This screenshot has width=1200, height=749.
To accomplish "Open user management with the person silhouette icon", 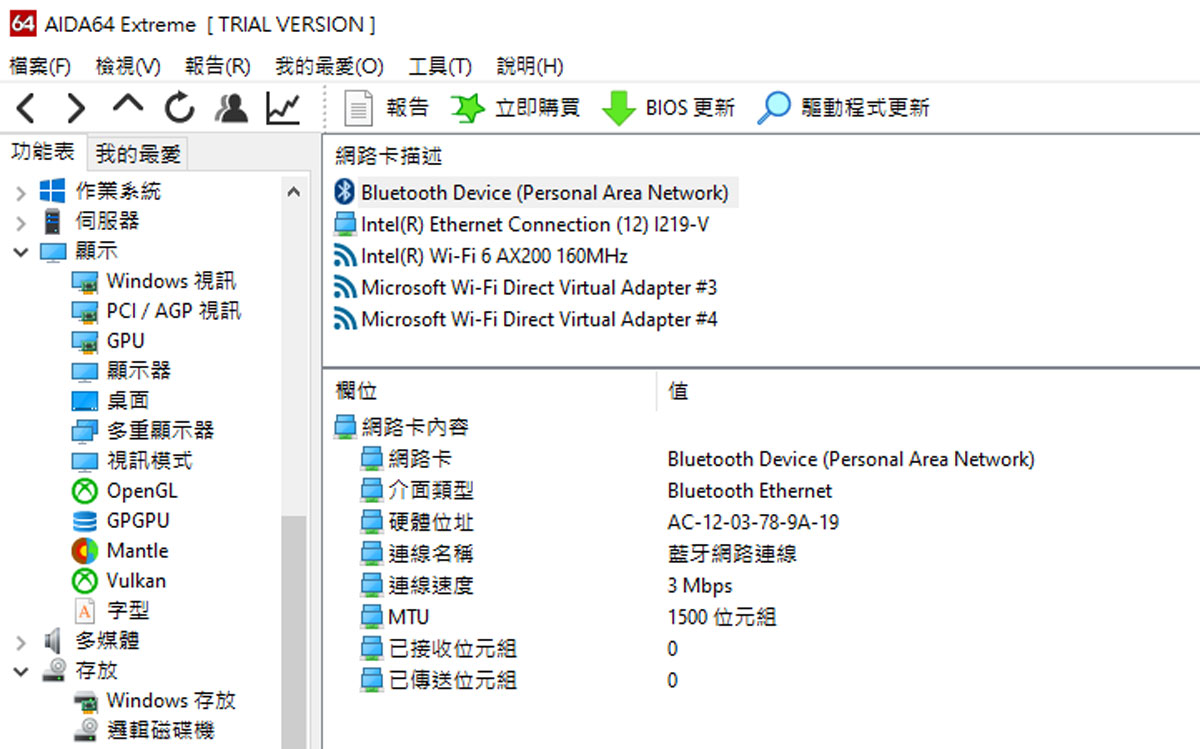I will 231,107.
